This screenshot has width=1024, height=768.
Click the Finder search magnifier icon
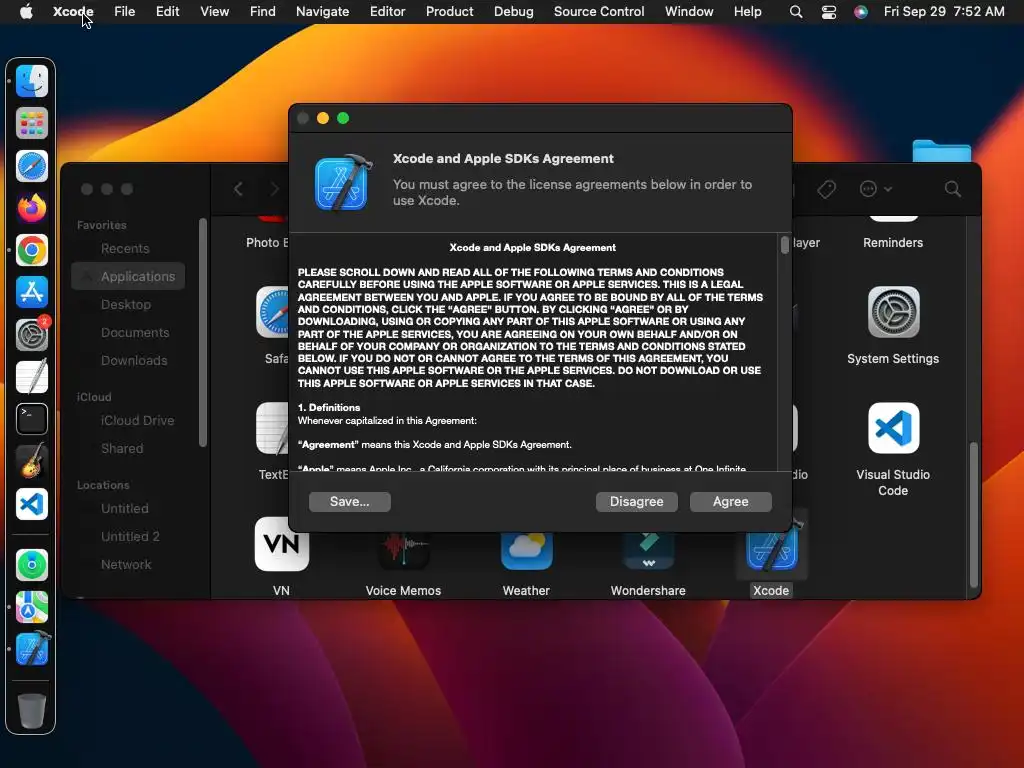(x=953, y=189)
